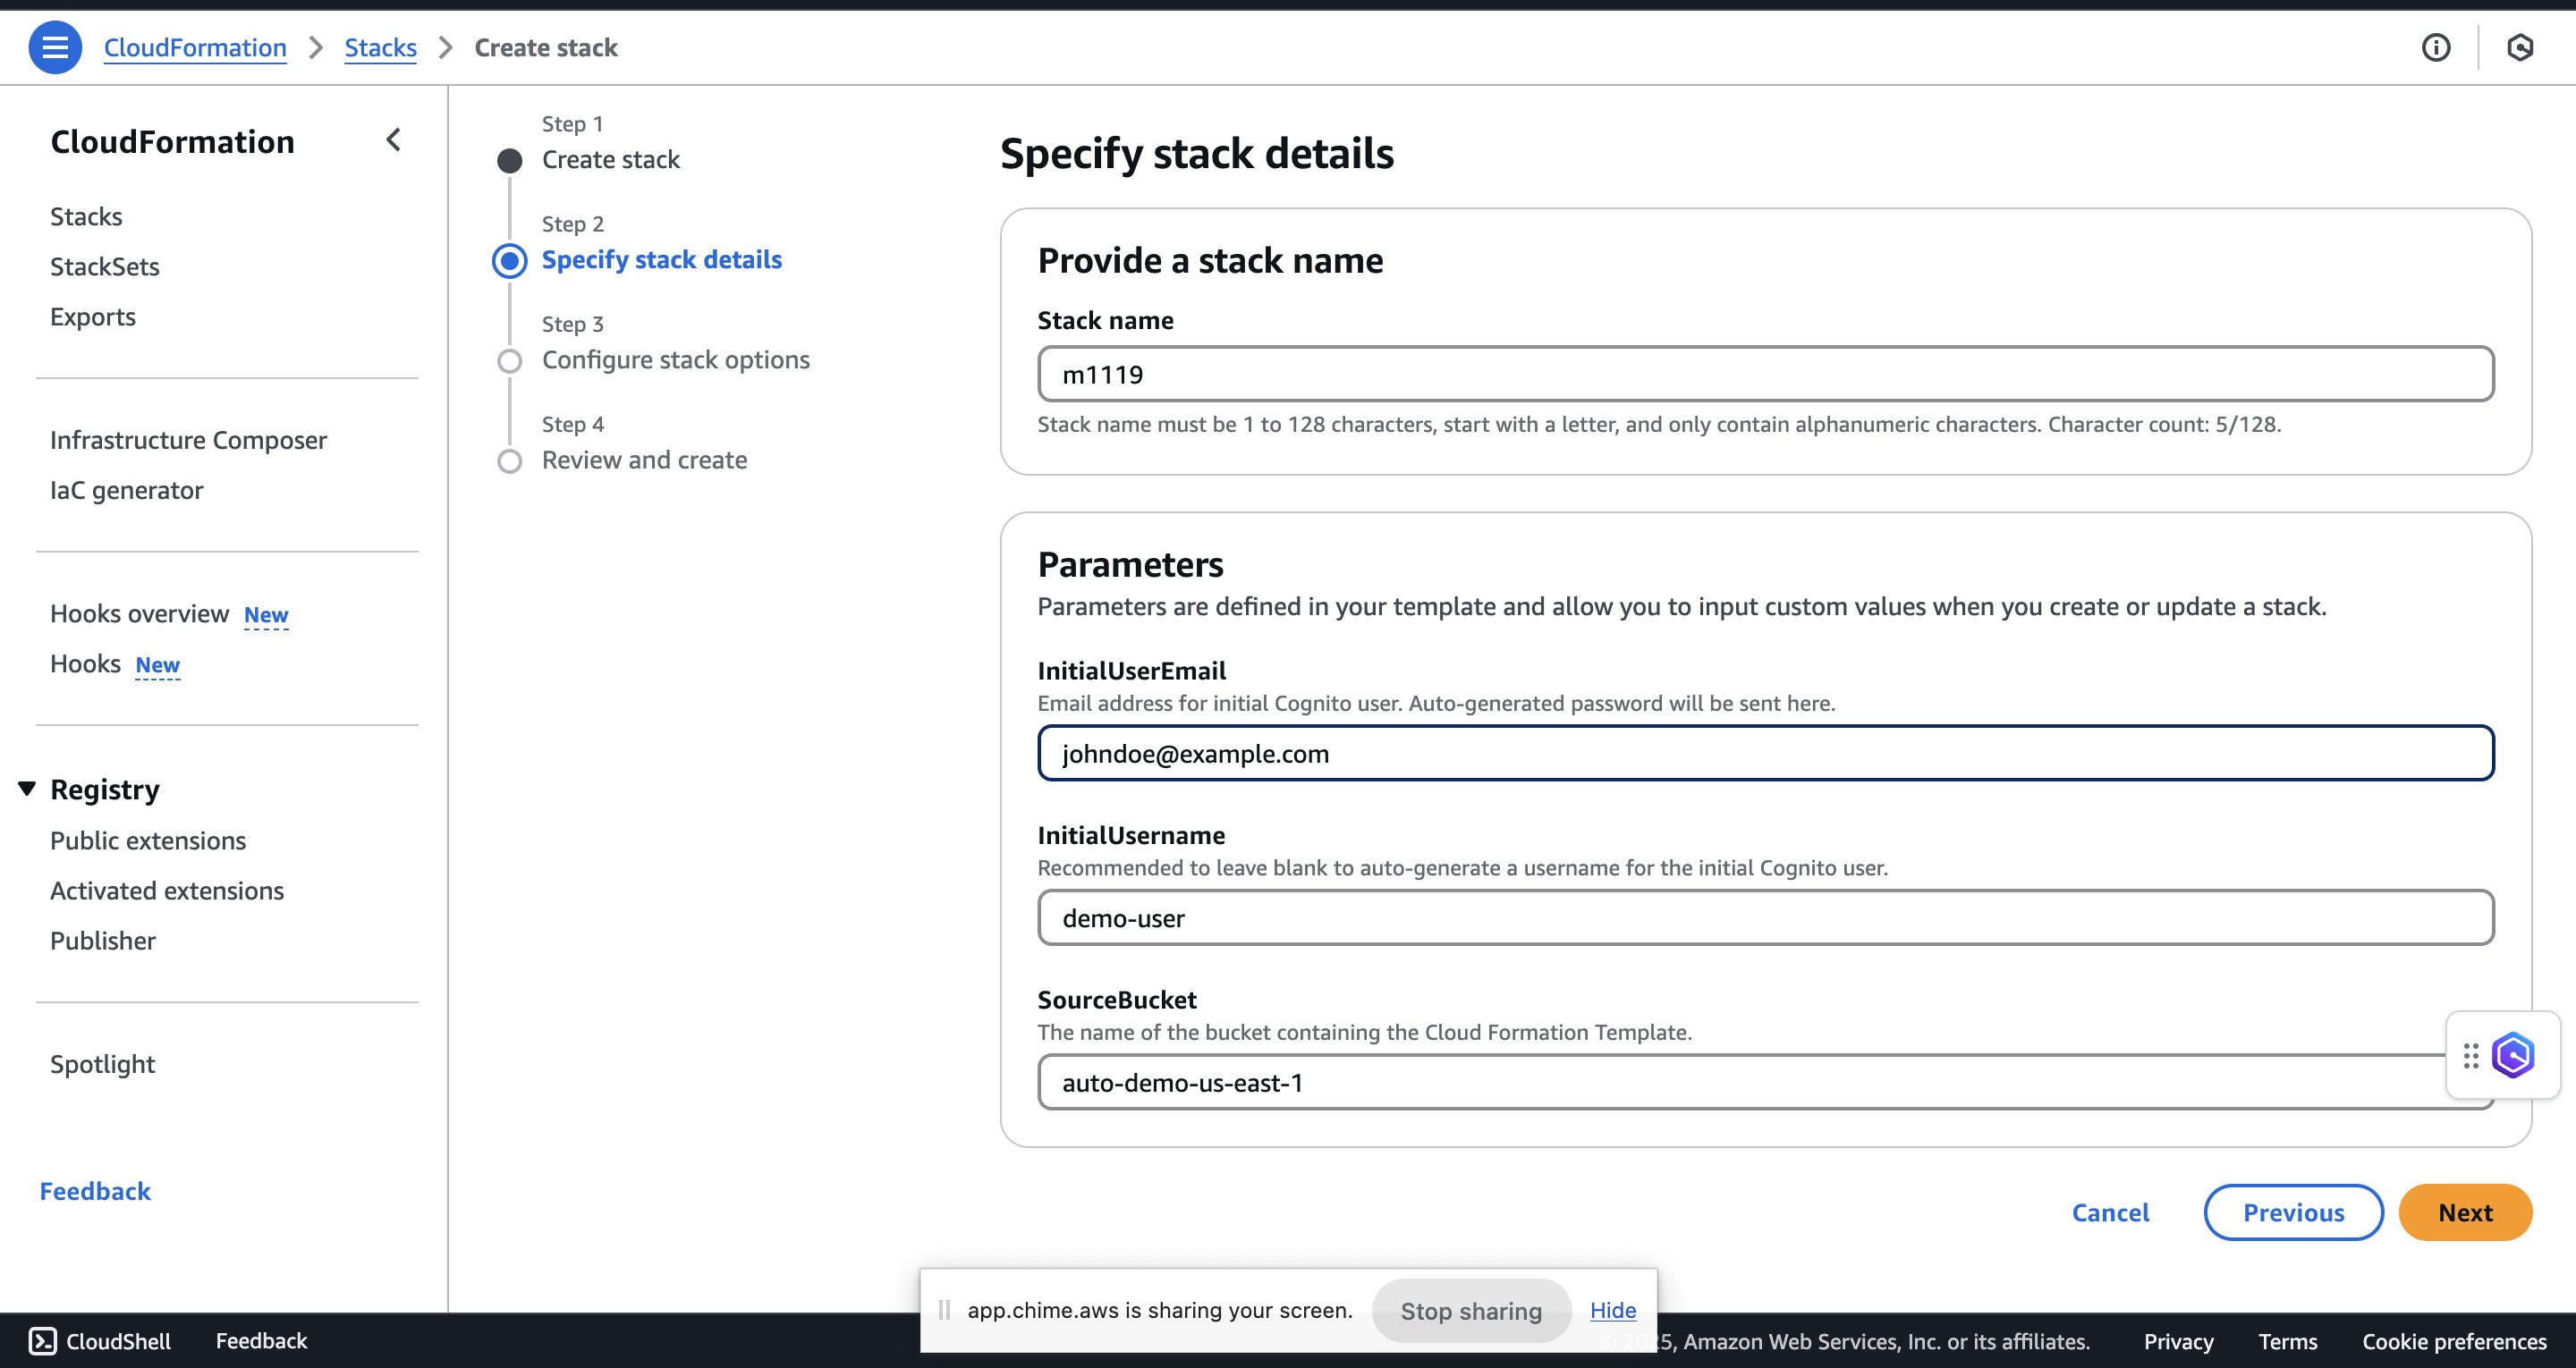The width and height of the screenshot is (2576, 1368).
Task: Click the orange Next button
Action: (x=2465, y=1212)
